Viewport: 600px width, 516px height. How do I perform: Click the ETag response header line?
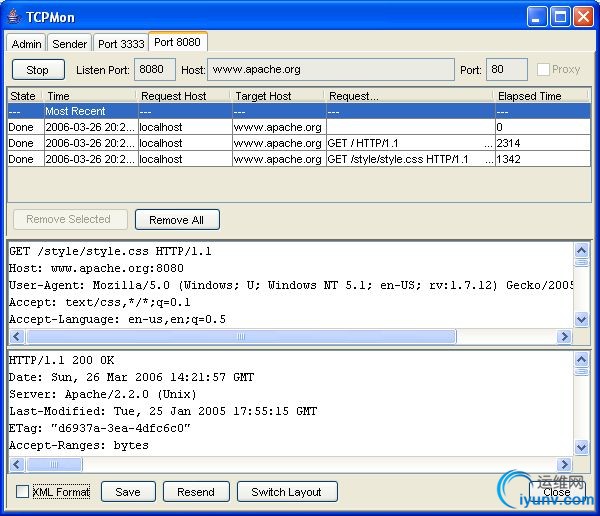[x=99, y=428]
